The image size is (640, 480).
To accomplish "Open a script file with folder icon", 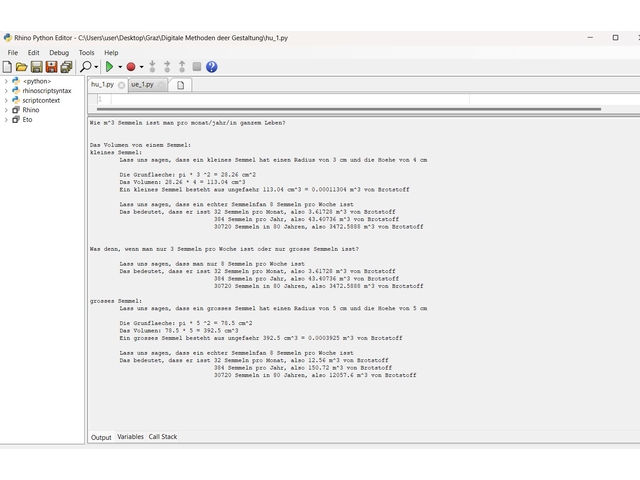I will (22, 67).
